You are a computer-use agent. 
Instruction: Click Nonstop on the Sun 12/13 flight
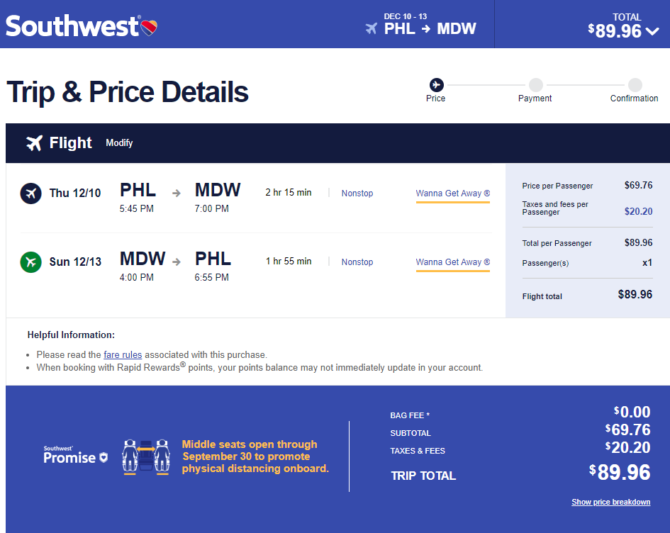tap(357, 262)
